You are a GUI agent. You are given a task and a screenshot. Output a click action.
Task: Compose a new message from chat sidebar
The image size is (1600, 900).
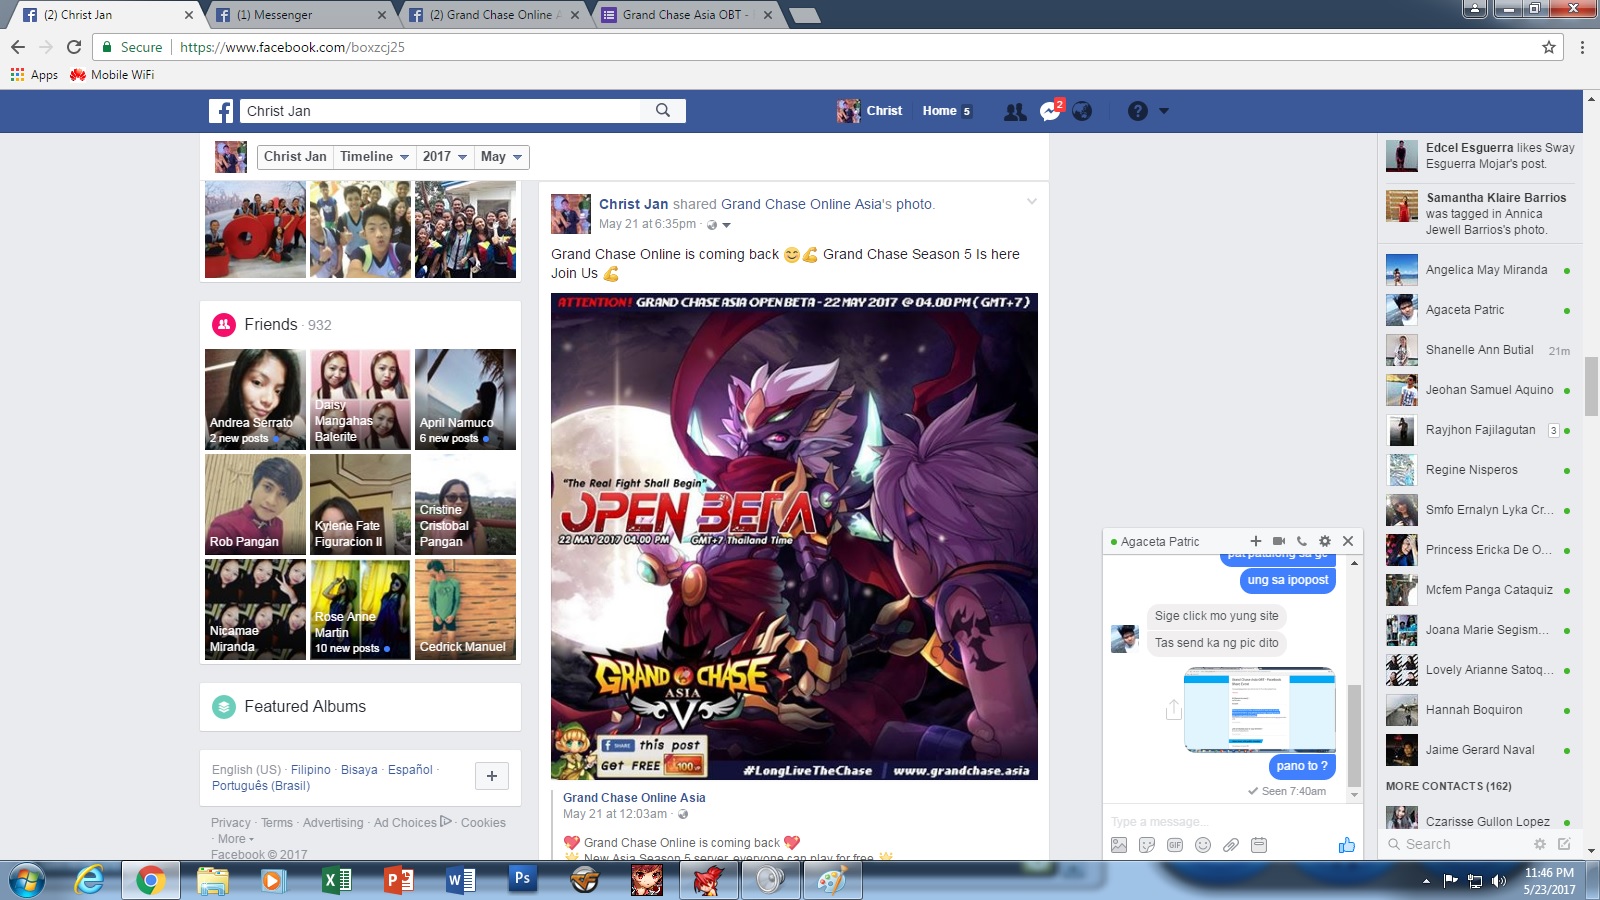1564,844
